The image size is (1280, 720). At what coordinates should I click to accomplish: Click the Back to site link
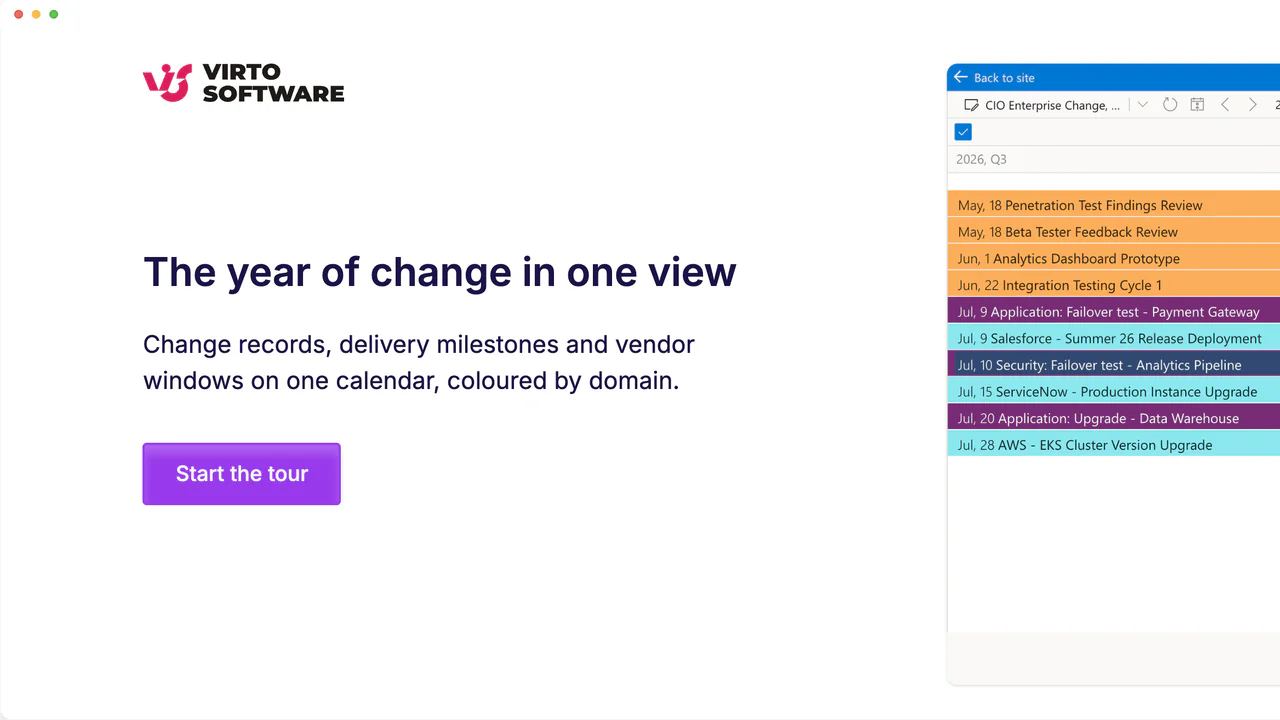point(1004,78)
